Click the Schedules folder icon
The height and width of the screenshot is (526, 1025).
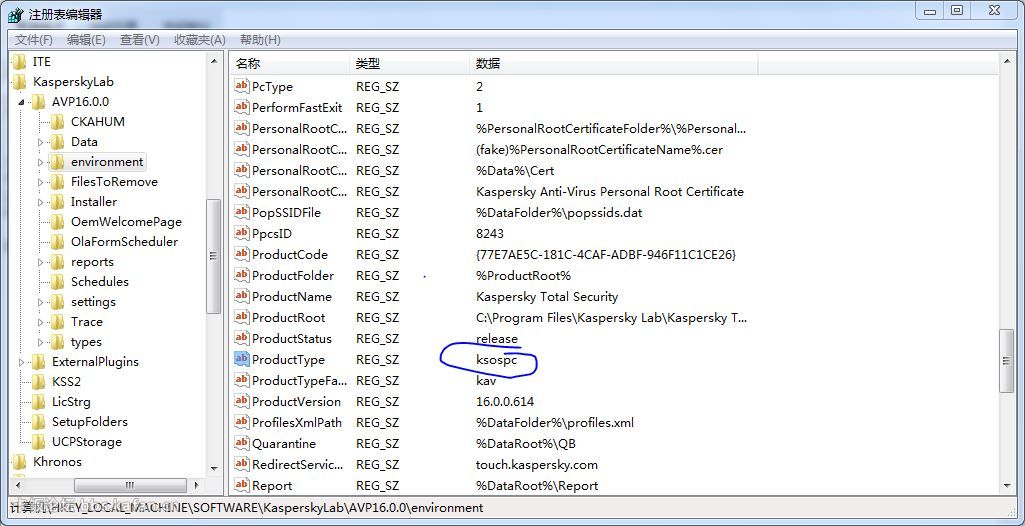point(58,282)
